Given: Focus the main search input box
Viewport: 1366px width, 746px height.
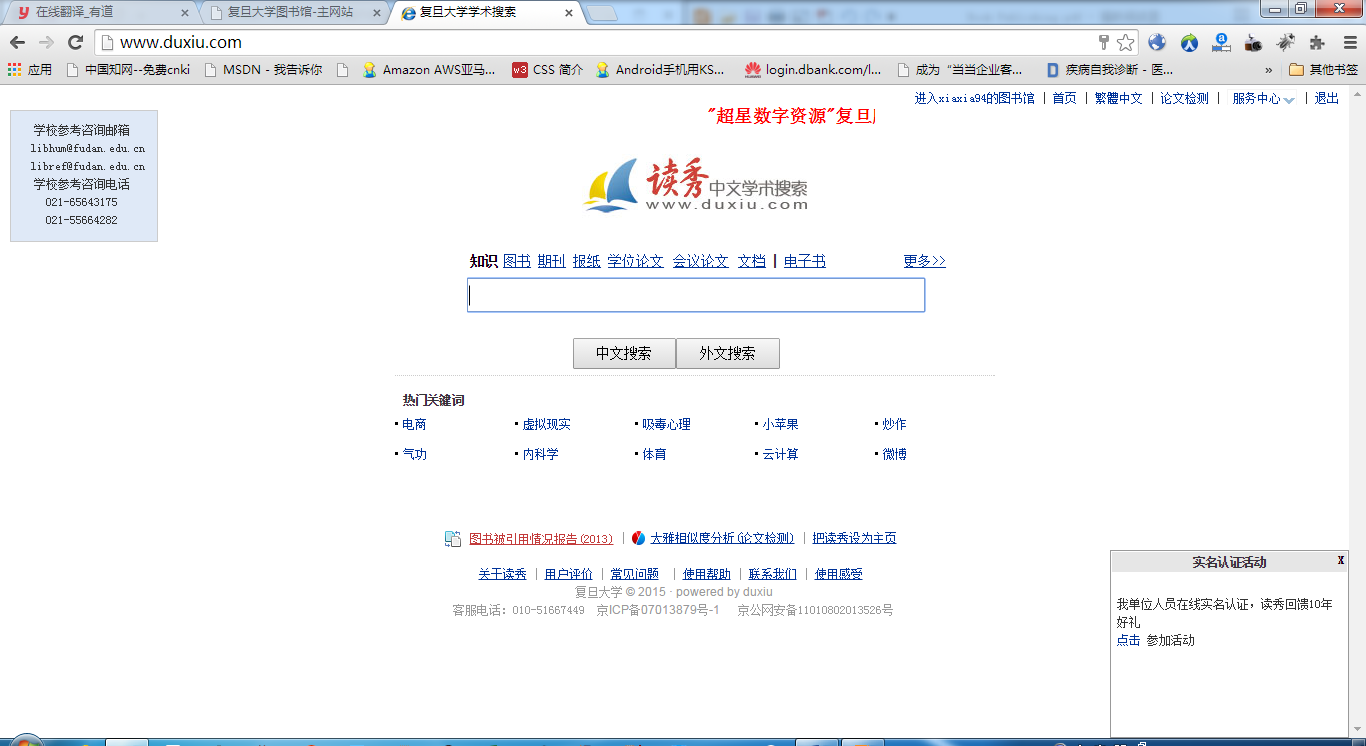Looking at the screenshot, I should (696, 295).
